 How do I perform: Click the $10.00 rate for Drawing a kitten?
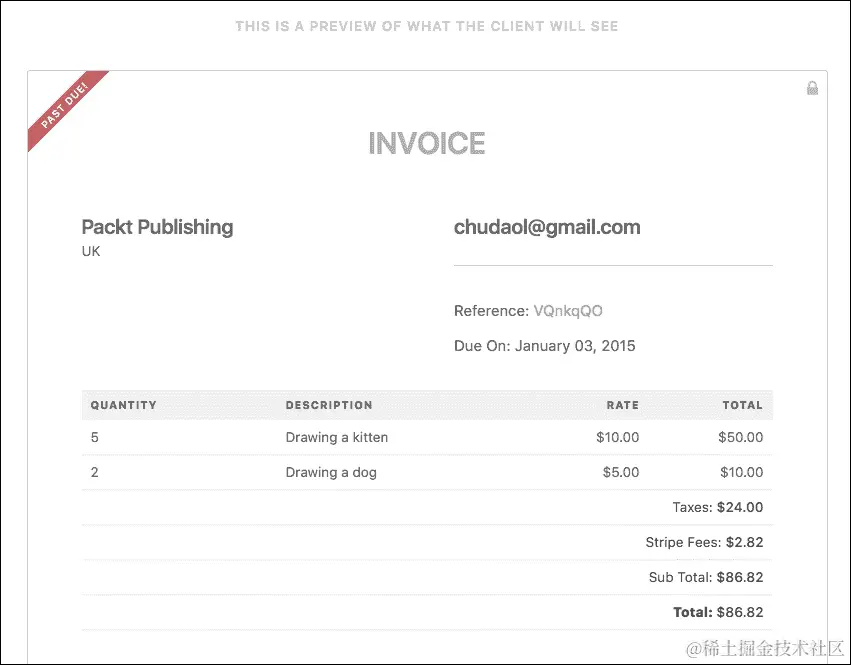coord(618,437)
